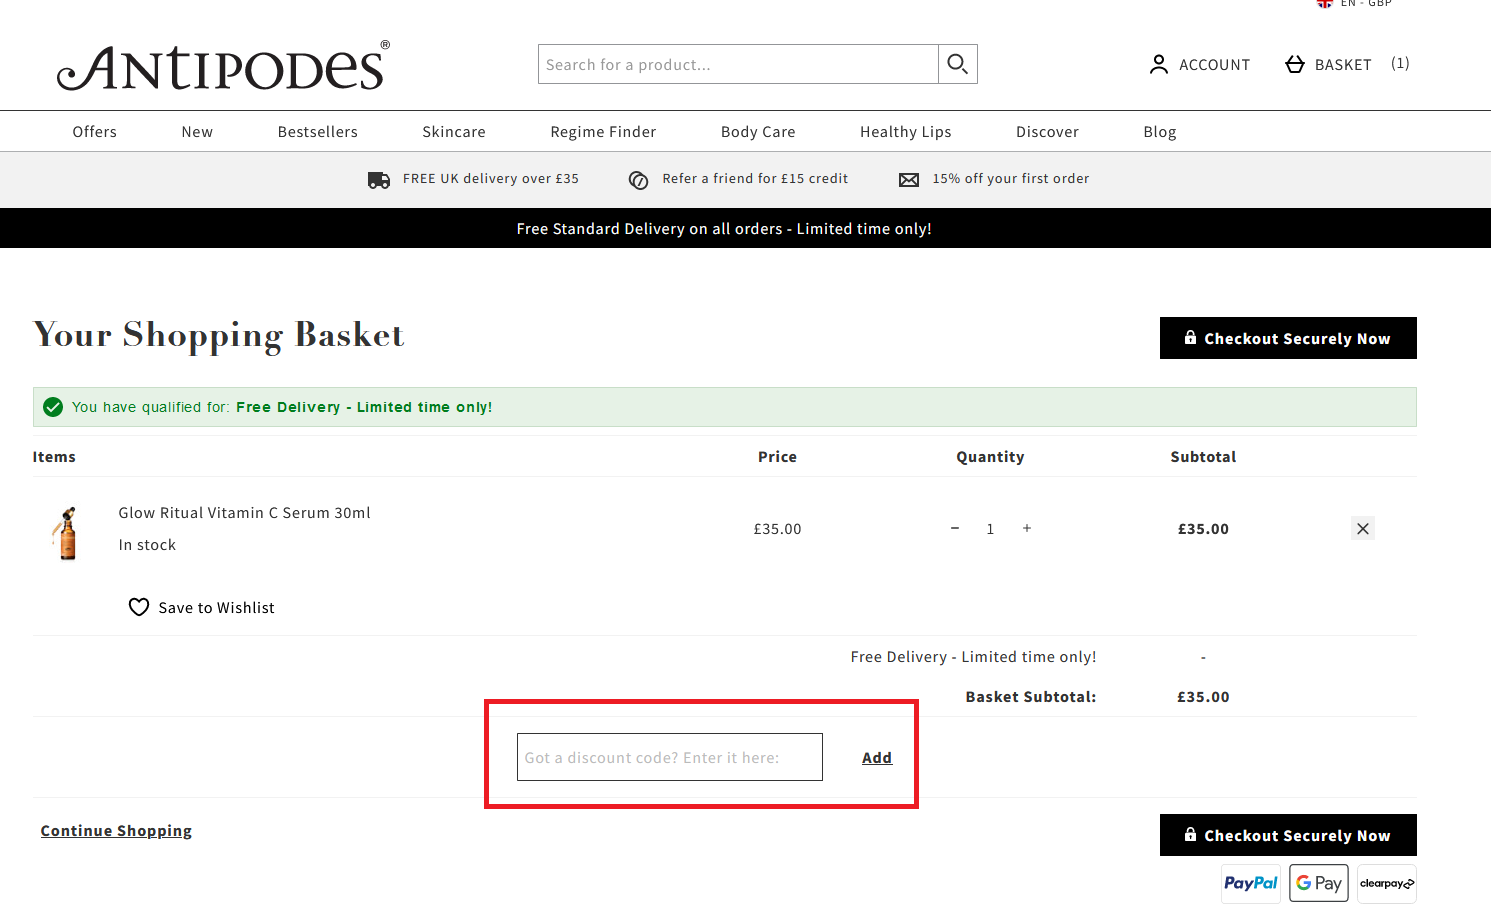
Task: Click the £35.00 price cell
Action: [x=777, y=529]
